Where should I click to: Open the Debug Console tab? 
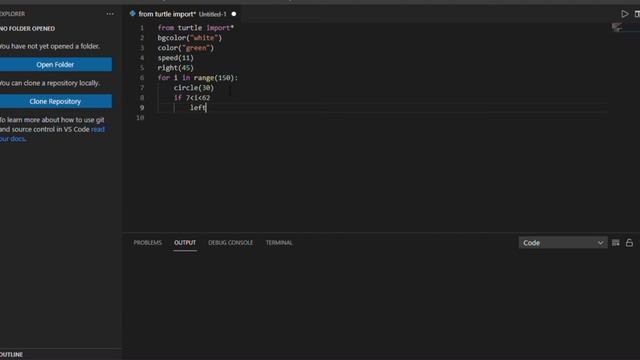[230, 242]
